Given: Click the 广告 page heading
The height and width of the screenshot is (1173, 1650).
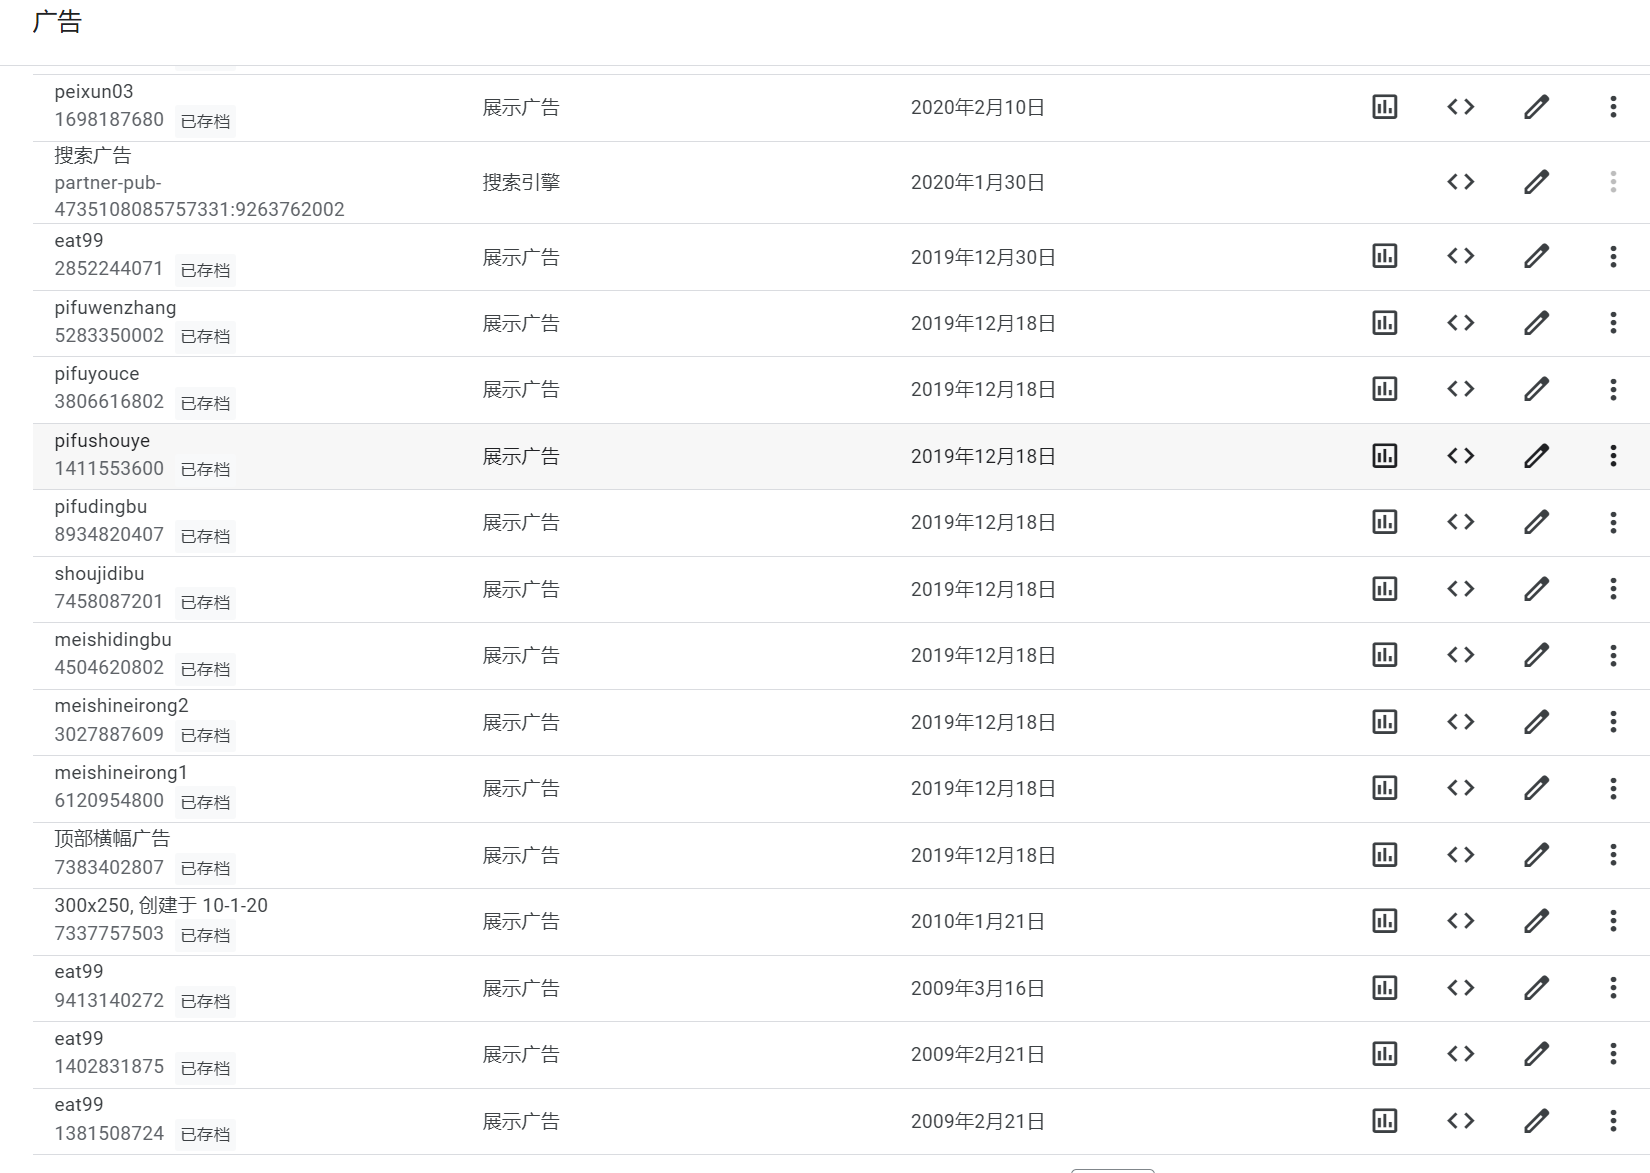Looking at the screenshot, I should click(57, 22).
